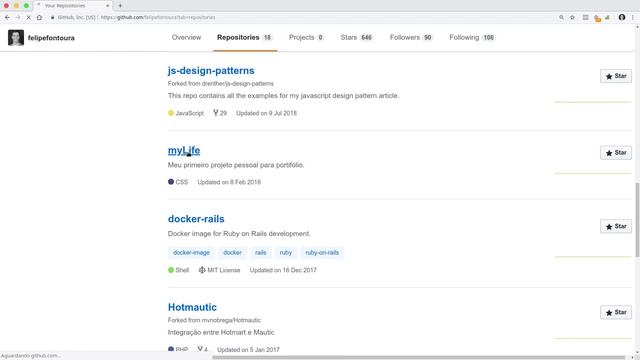Click the docker-image topic tag

(x=191, y=253)
